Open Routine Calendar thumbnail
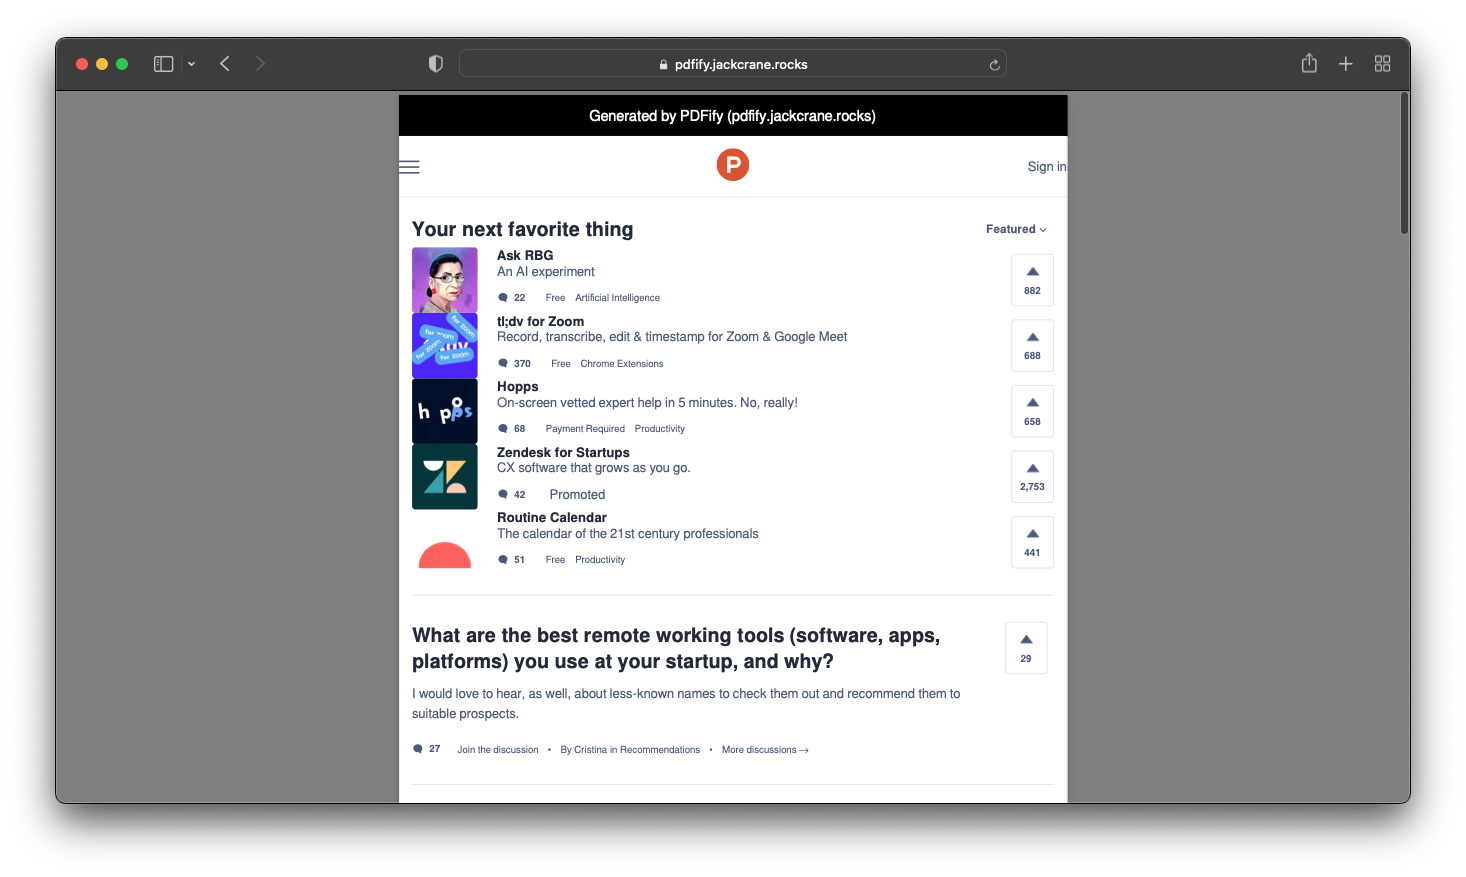The height and width of the screenshot is (877, 1466). 445,542
